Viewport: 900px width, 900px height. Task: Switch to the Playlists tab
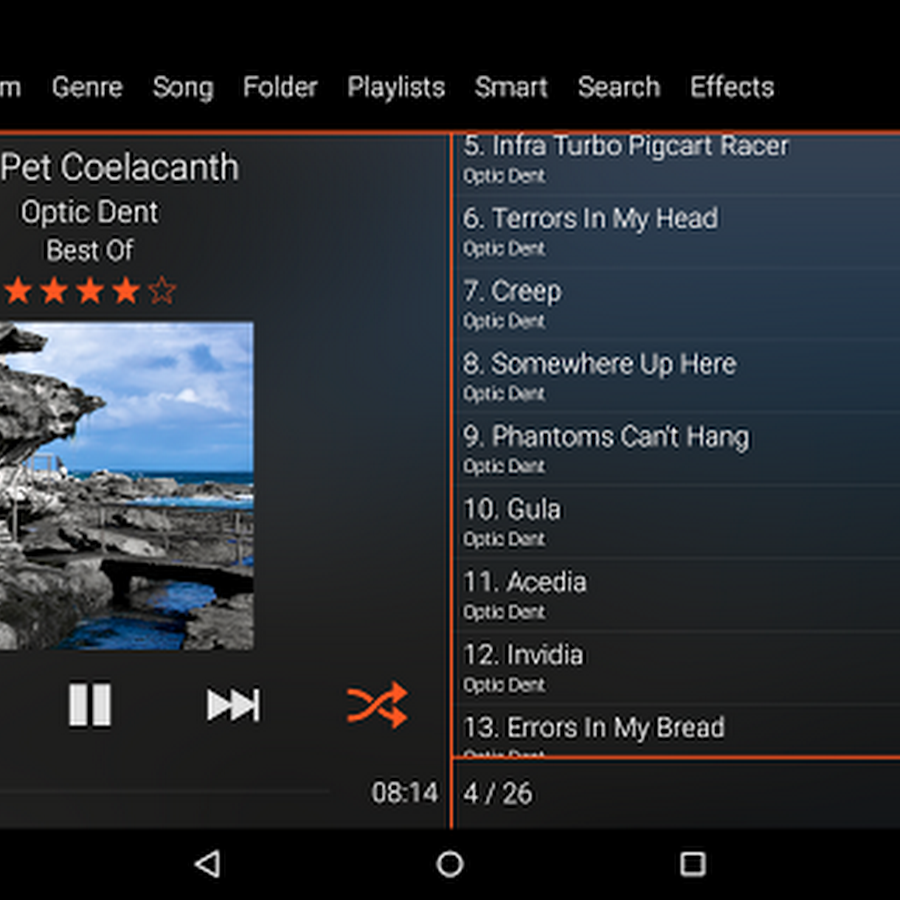(396, 87)
